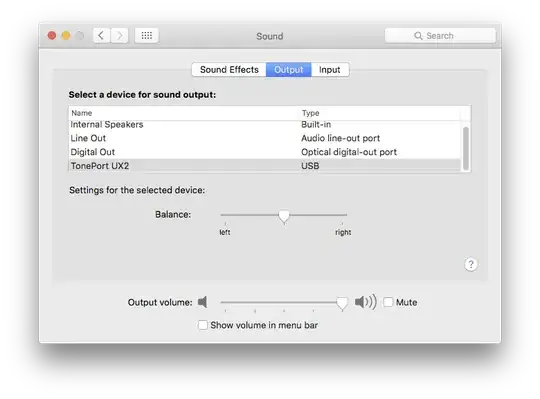Click the Output volume slider knob

pyautogui.click(x=342, y=303)
